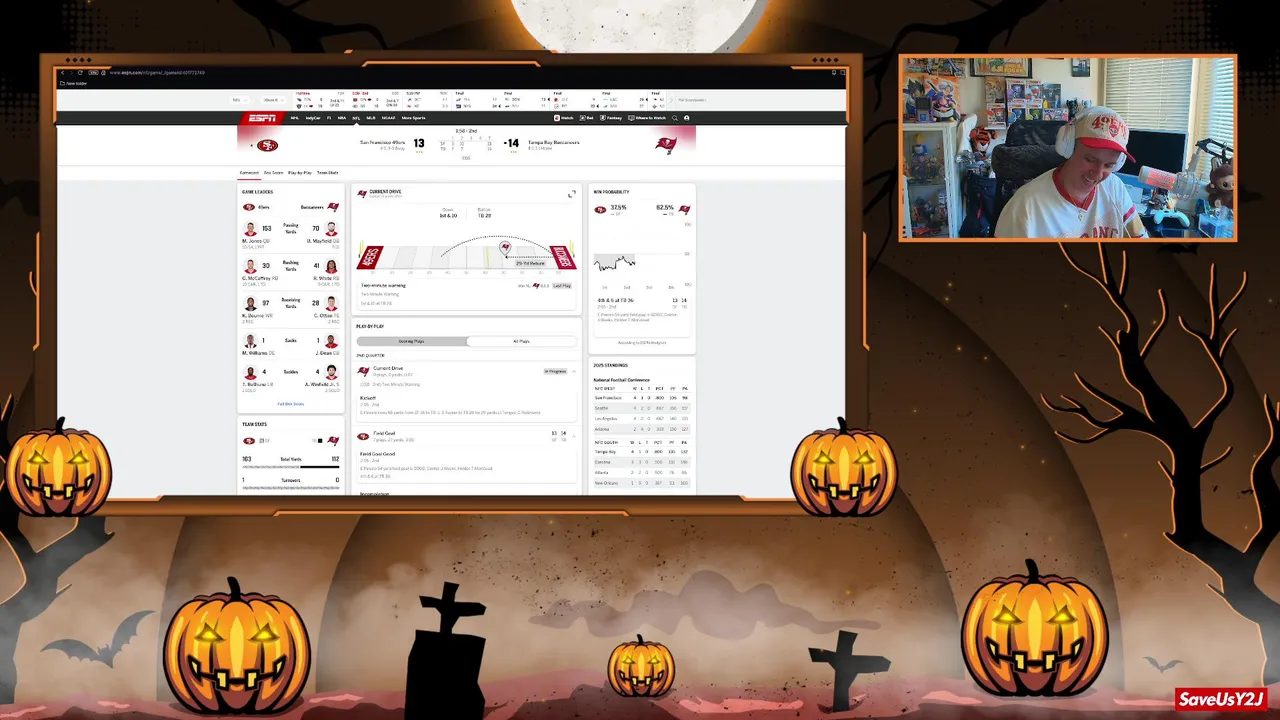Click the San Francisco 49ers logo in the scoreboard header
Image resolution: width=1280 pixels, height=720 pixels.
coord(267,145)
